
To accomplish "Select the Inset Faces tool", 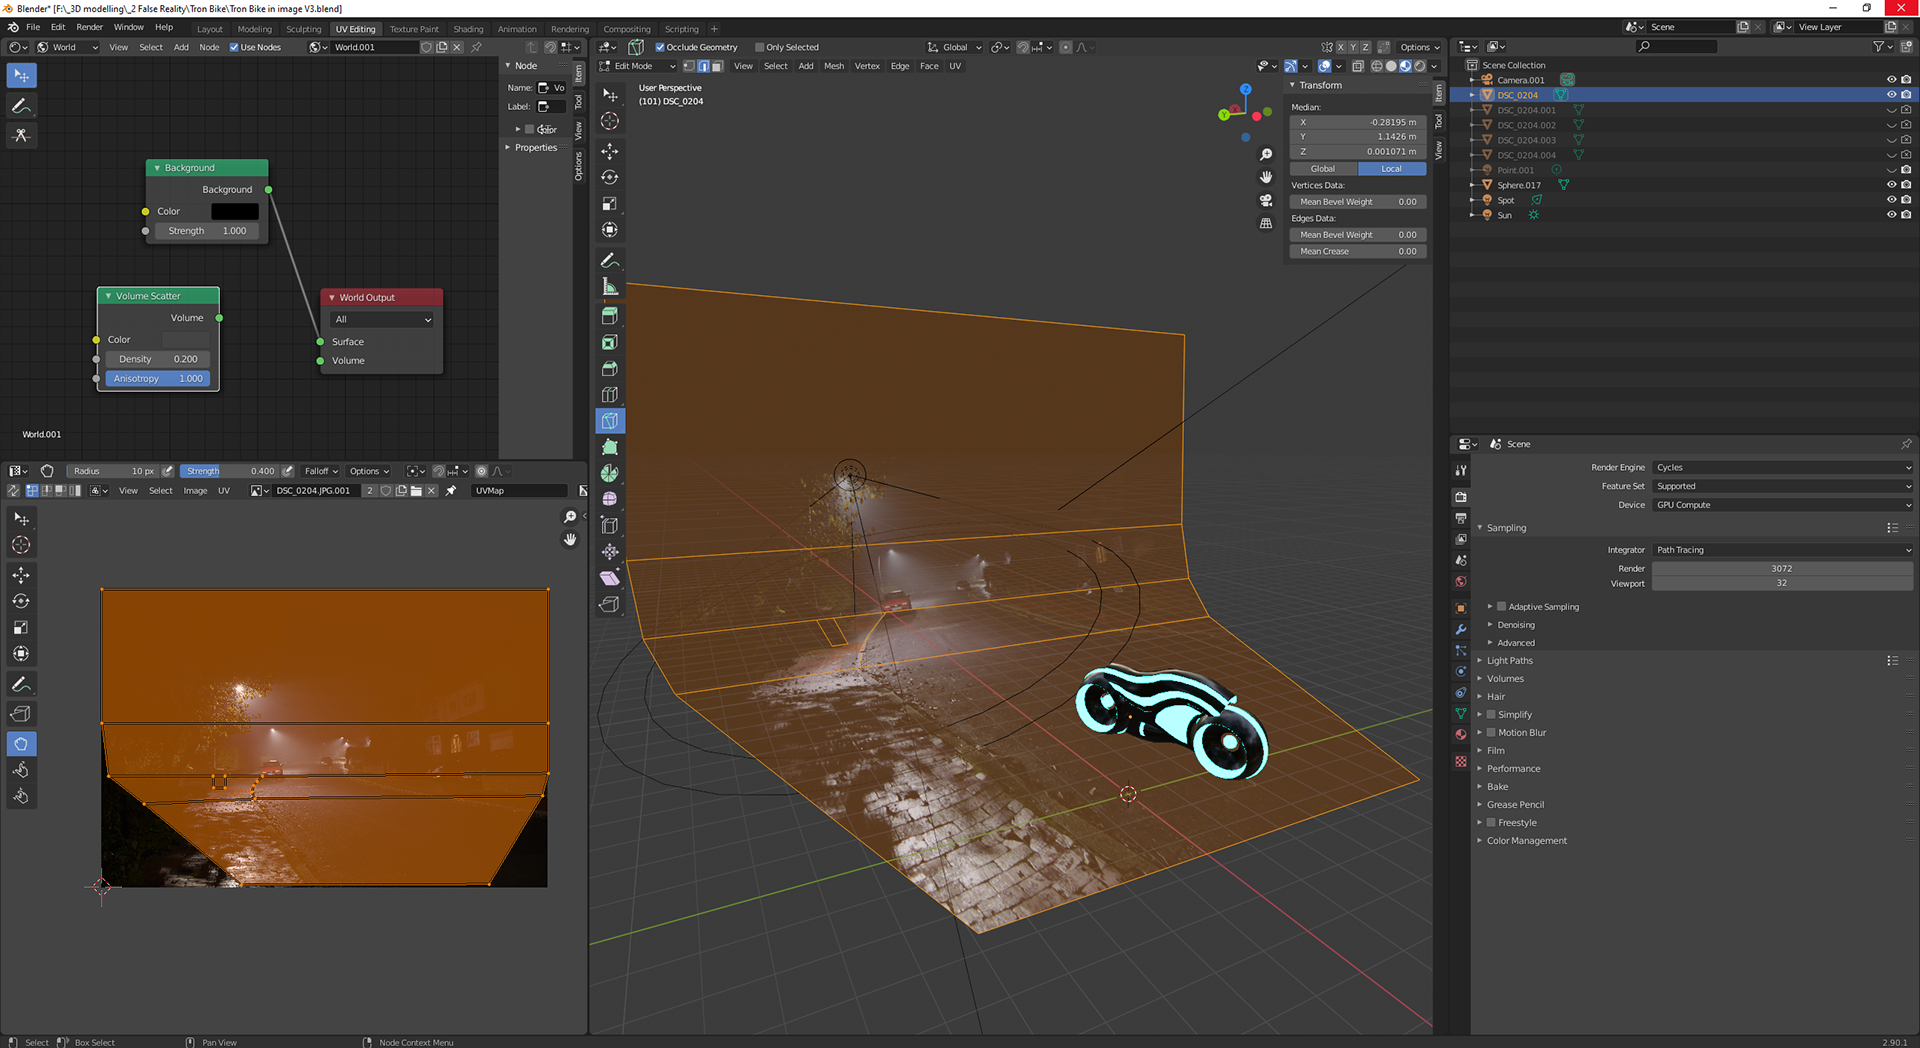I will coord(610,342).
